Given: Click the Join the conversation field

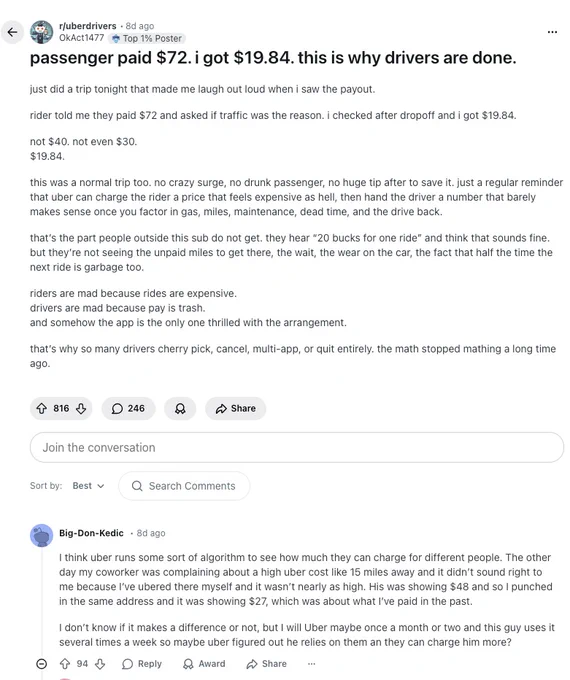Looking at the screenshot, I should (297, 447).
